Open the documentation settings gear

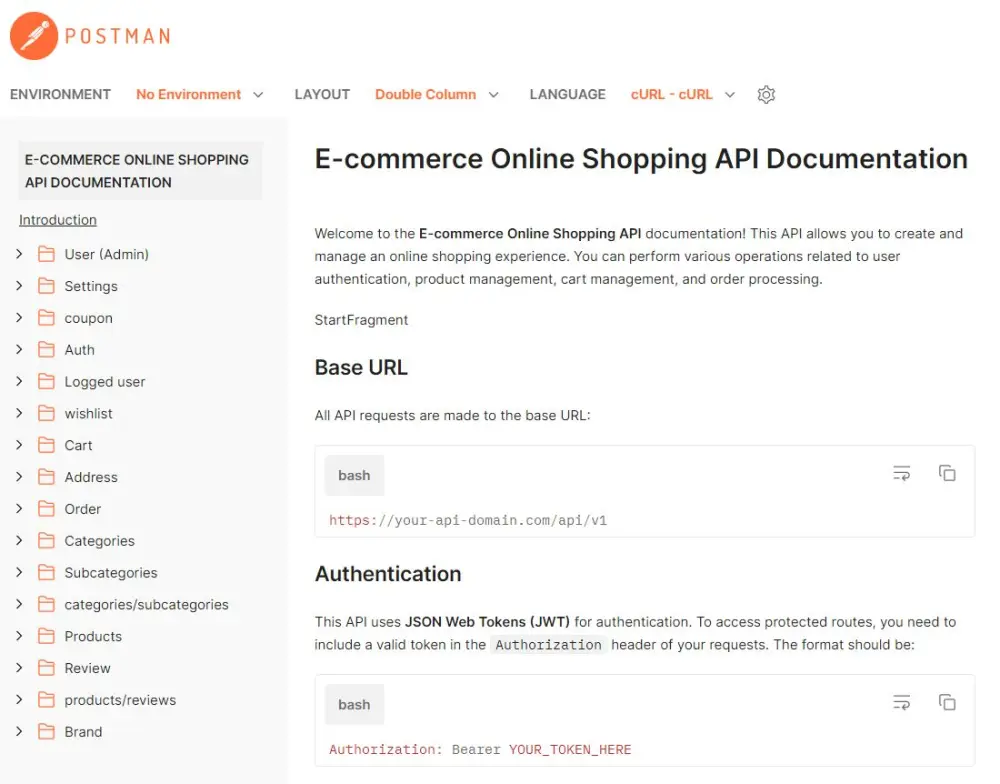[766, 94]
